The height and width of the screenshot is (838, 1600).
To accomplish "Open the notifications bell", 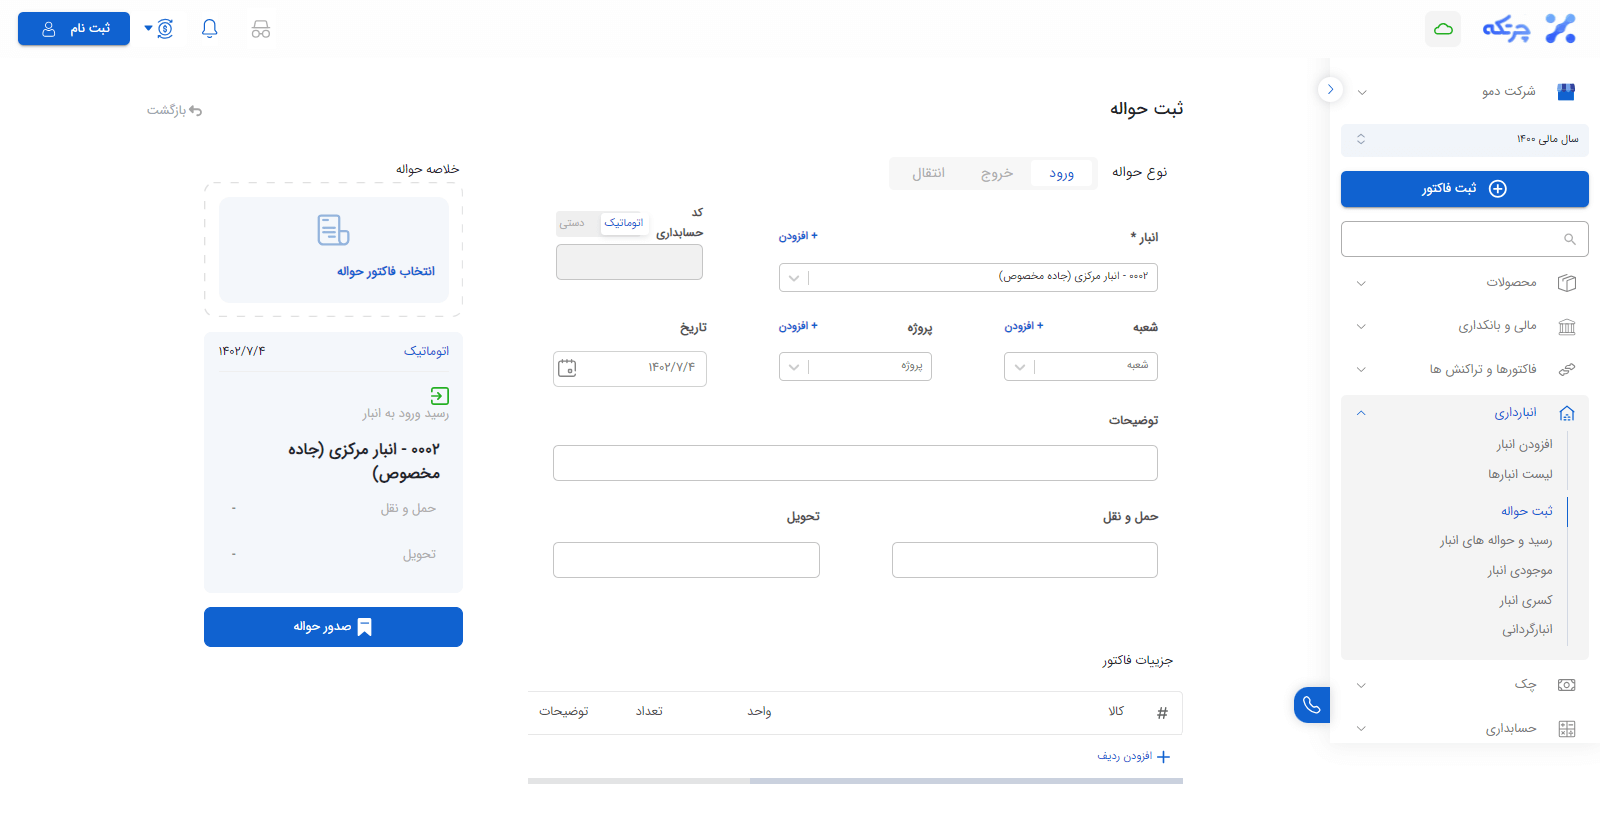I will (x=209, y=29).
